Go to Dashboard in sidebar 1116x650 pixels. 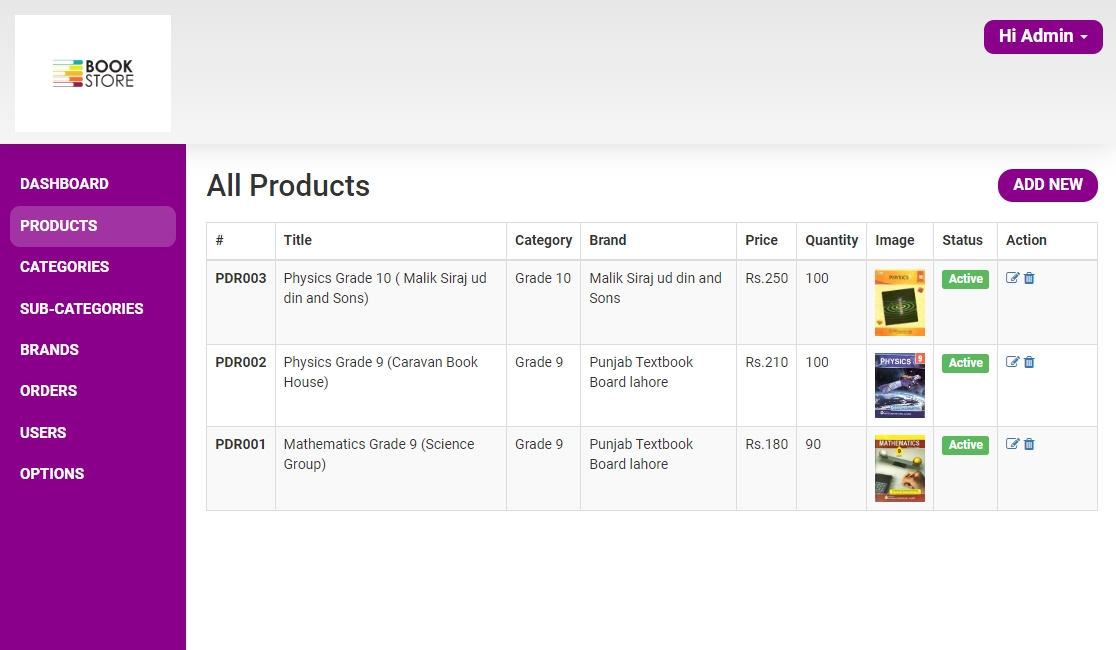(64, 184)
